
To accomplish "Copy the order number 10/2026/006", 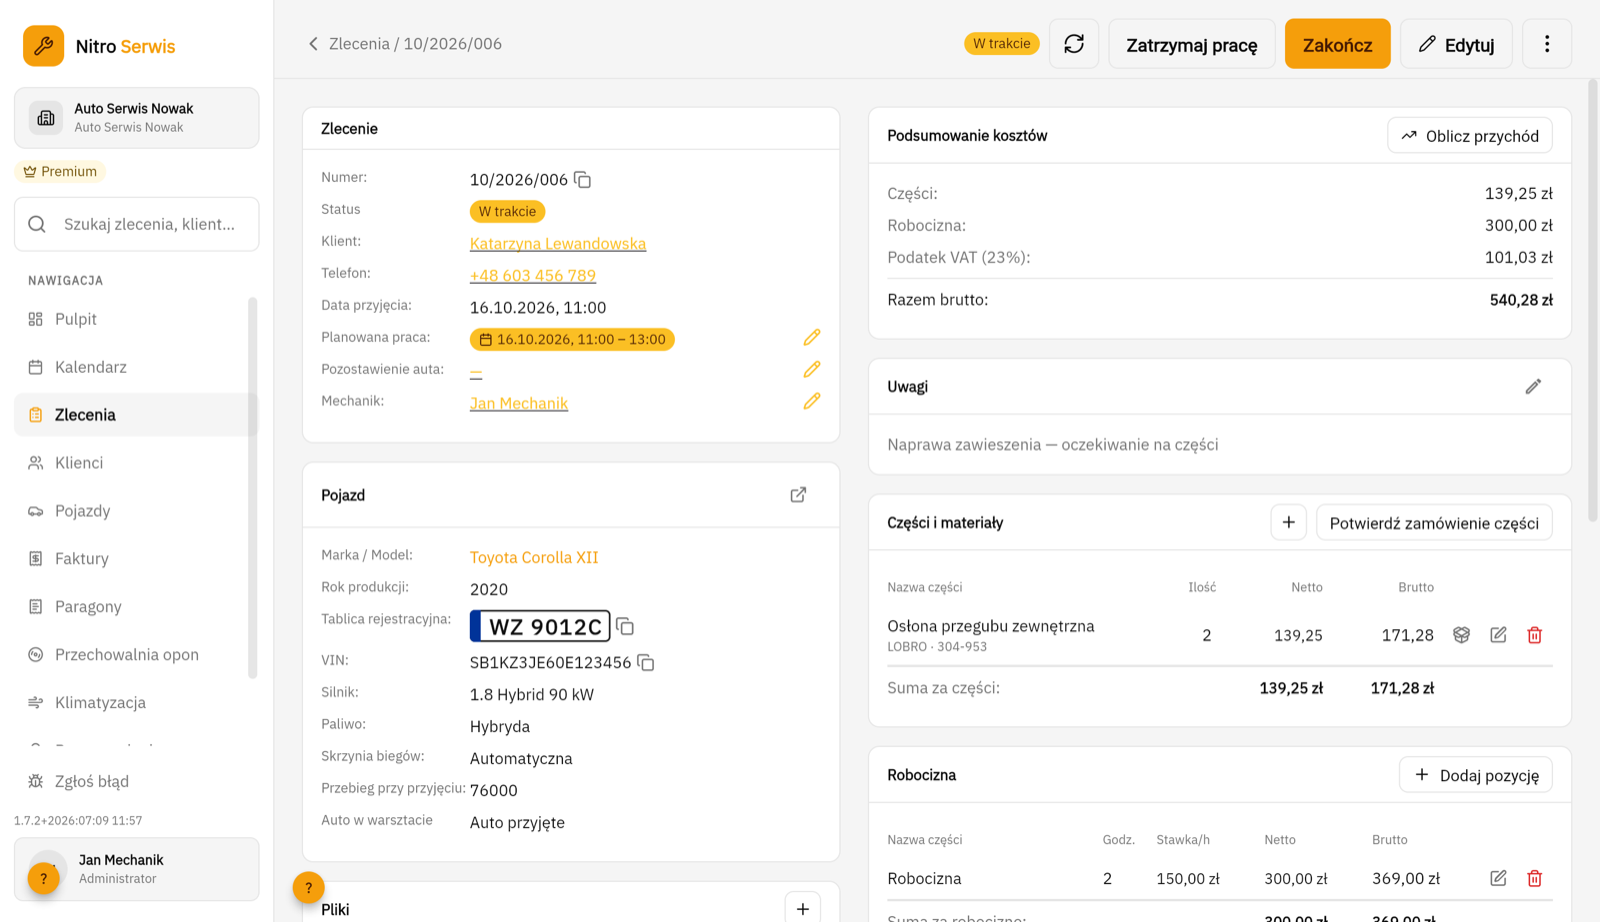I will click(x=583, y=180).
